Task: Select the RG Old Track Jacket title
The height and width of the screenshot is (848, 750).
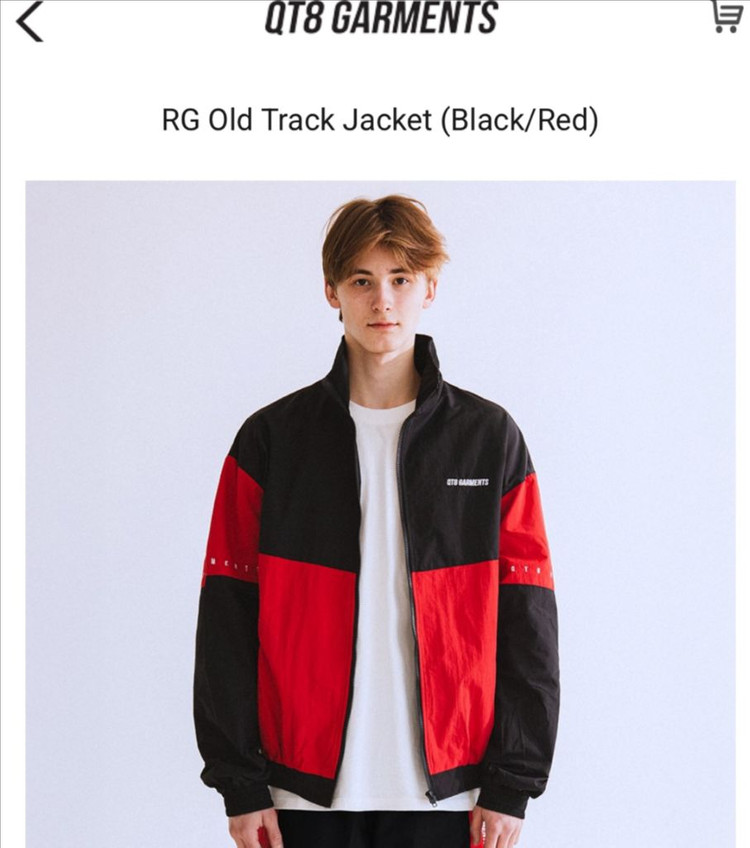Action: tap(380, 120)
